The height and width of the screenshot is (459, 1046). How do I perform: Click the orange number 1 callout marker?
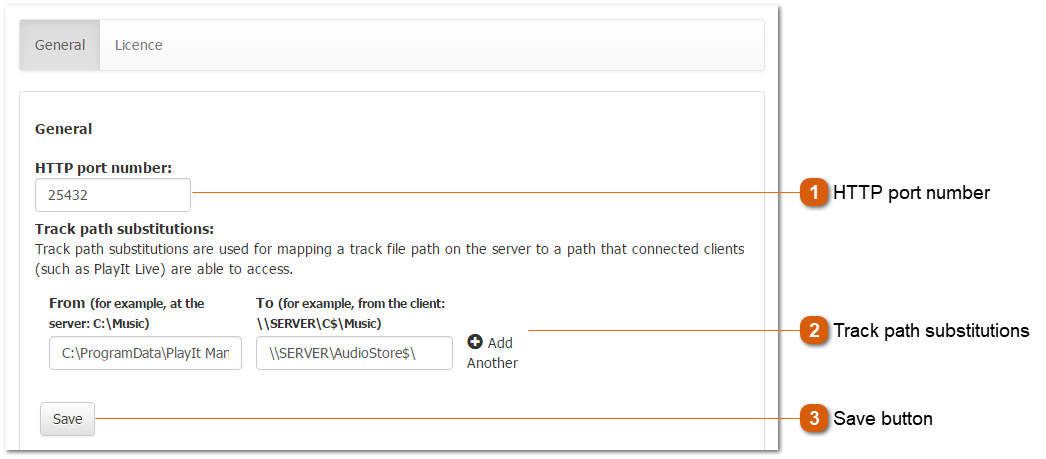pyautogui.click(x=815, y=192)
